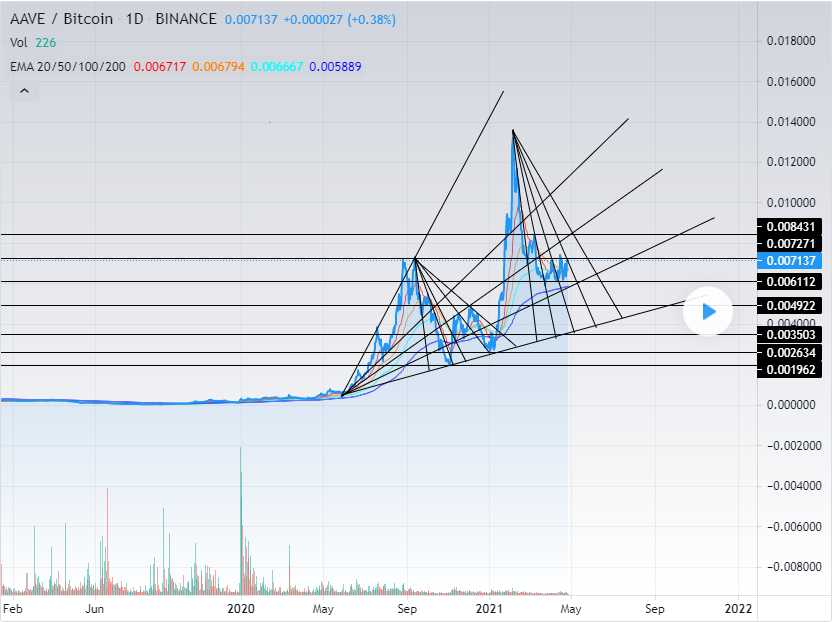Viewport: 832px width, 622px height.
Task: Click the orange EMA value 0.006794
Action: click(x=219, y=66)
